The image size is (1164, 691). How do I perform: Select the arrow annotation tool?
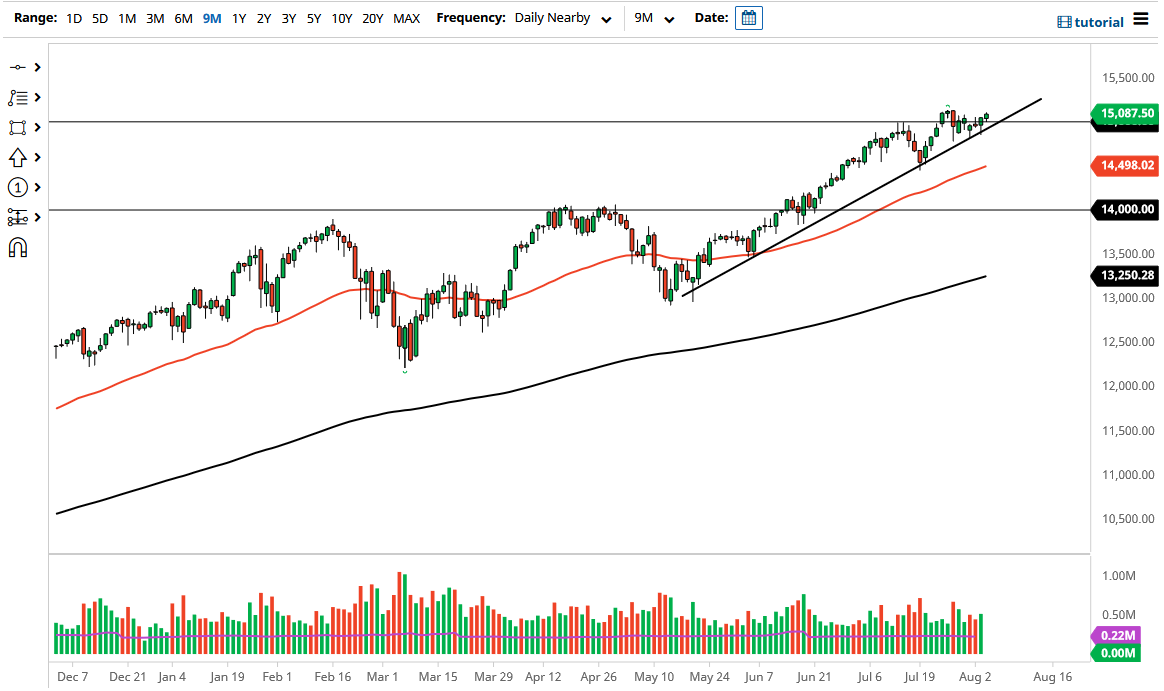[x=17, y=157]
